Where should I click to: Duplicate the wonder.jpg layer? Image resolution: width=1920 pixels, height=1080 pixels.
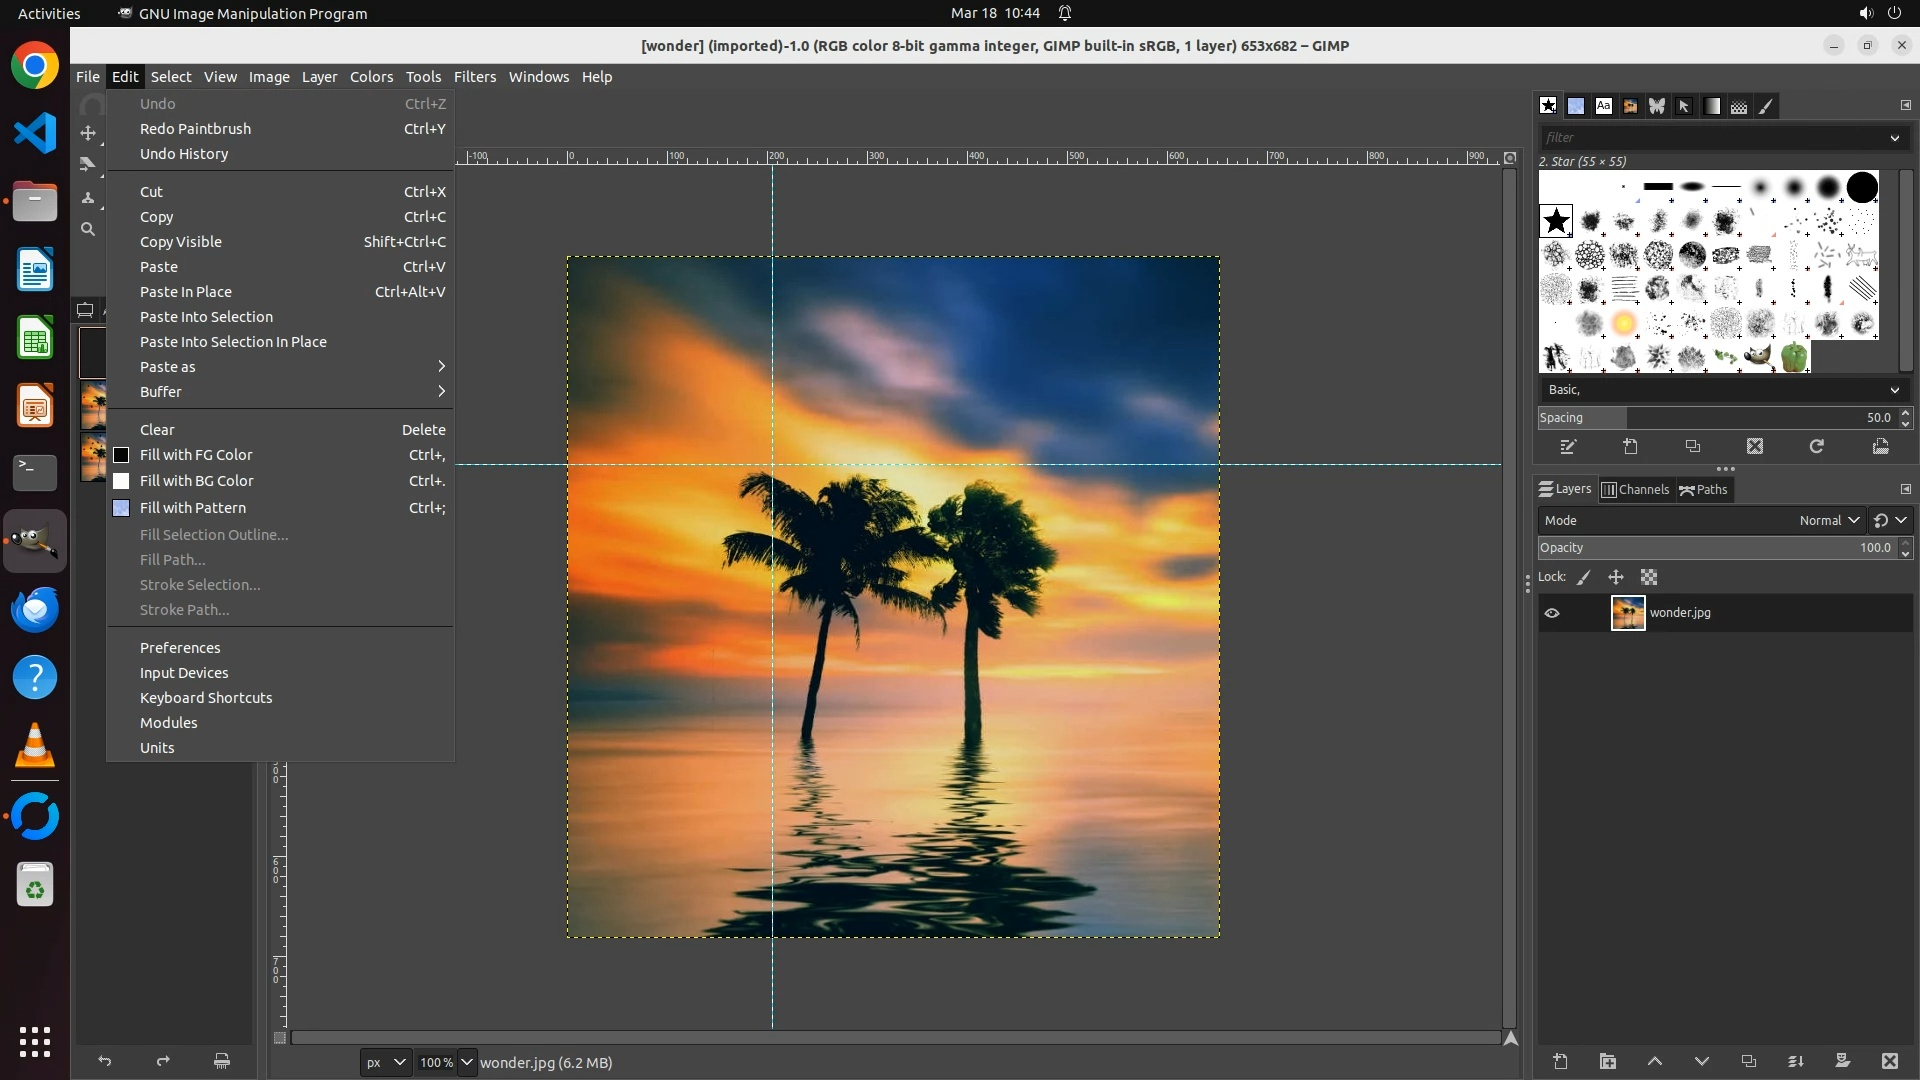(1748, 1061)
